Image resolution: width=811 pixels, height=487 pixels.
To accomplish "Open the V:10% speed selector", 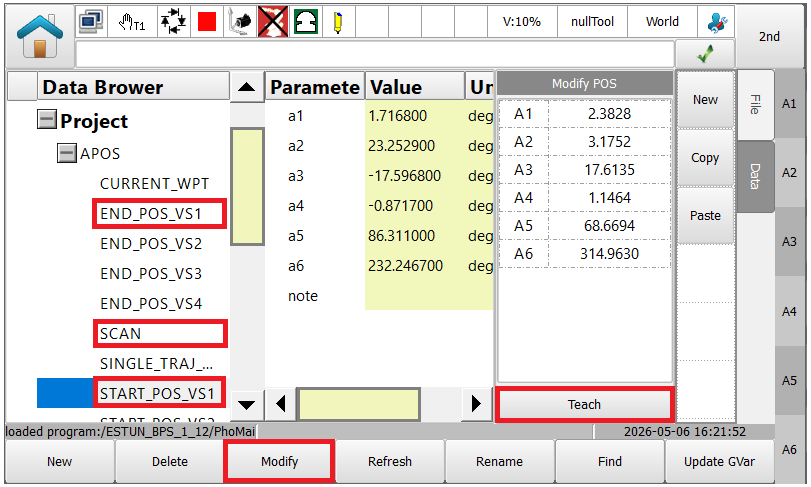I will pos(522,22).
